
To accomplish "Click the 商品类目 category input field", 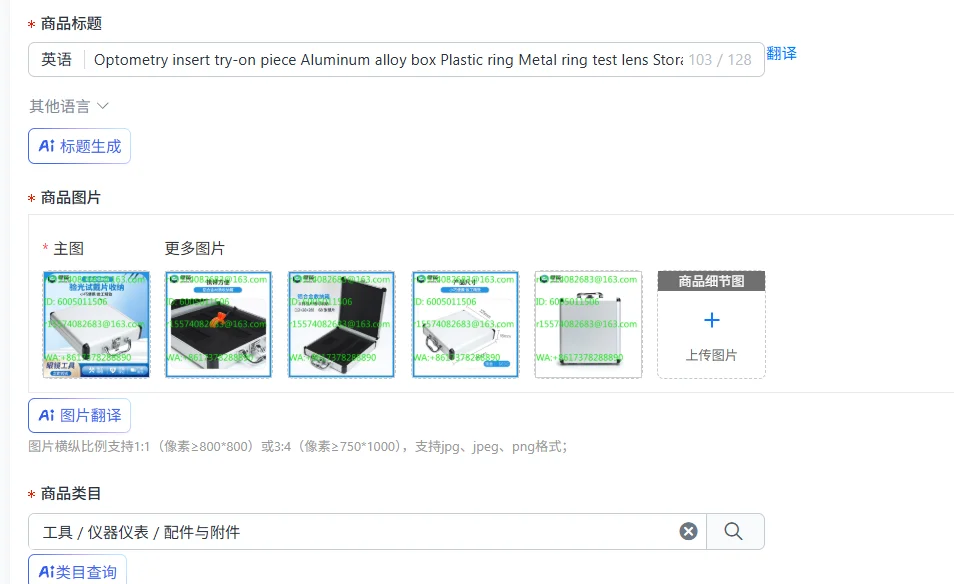I will [x=353, y=532].
